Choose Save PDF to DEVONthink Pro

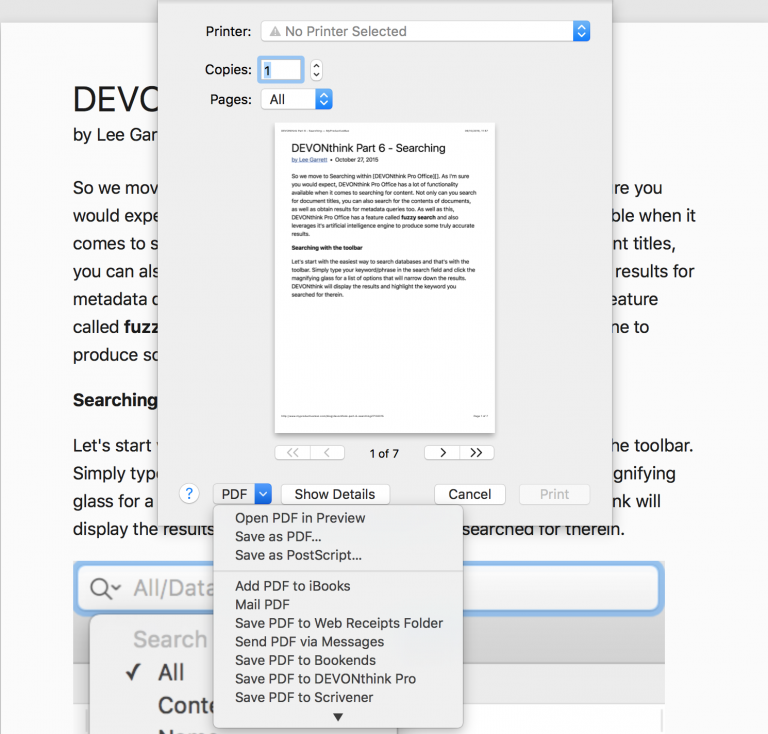point(338,679)
